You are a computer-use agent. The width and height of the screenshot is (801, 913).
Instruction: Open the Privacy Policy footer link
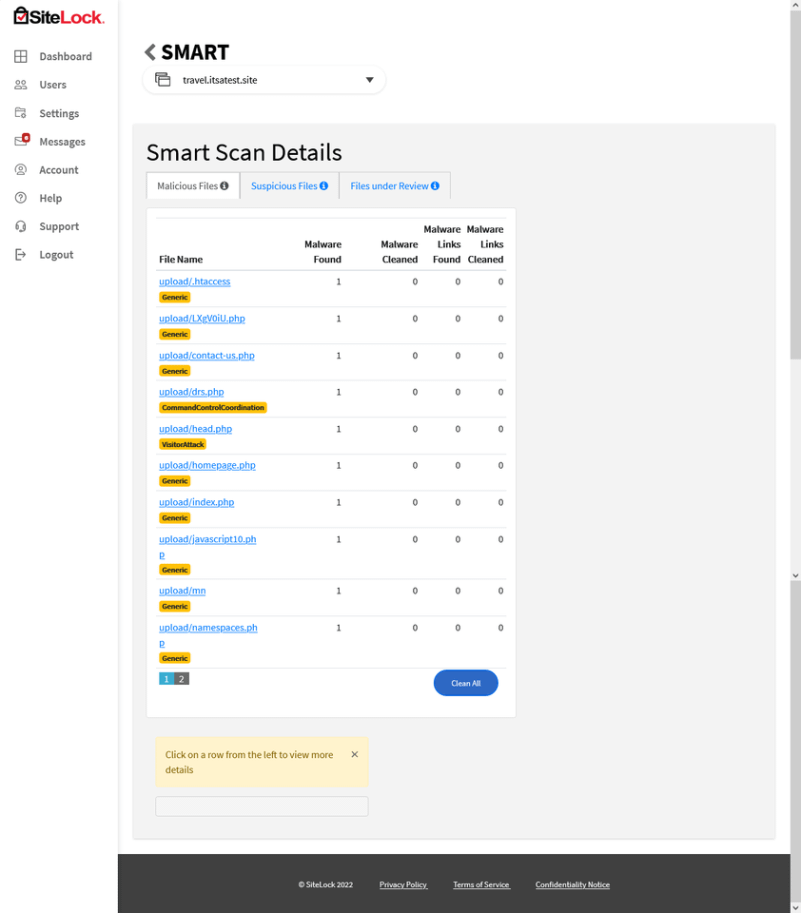[x=403, y=885]
